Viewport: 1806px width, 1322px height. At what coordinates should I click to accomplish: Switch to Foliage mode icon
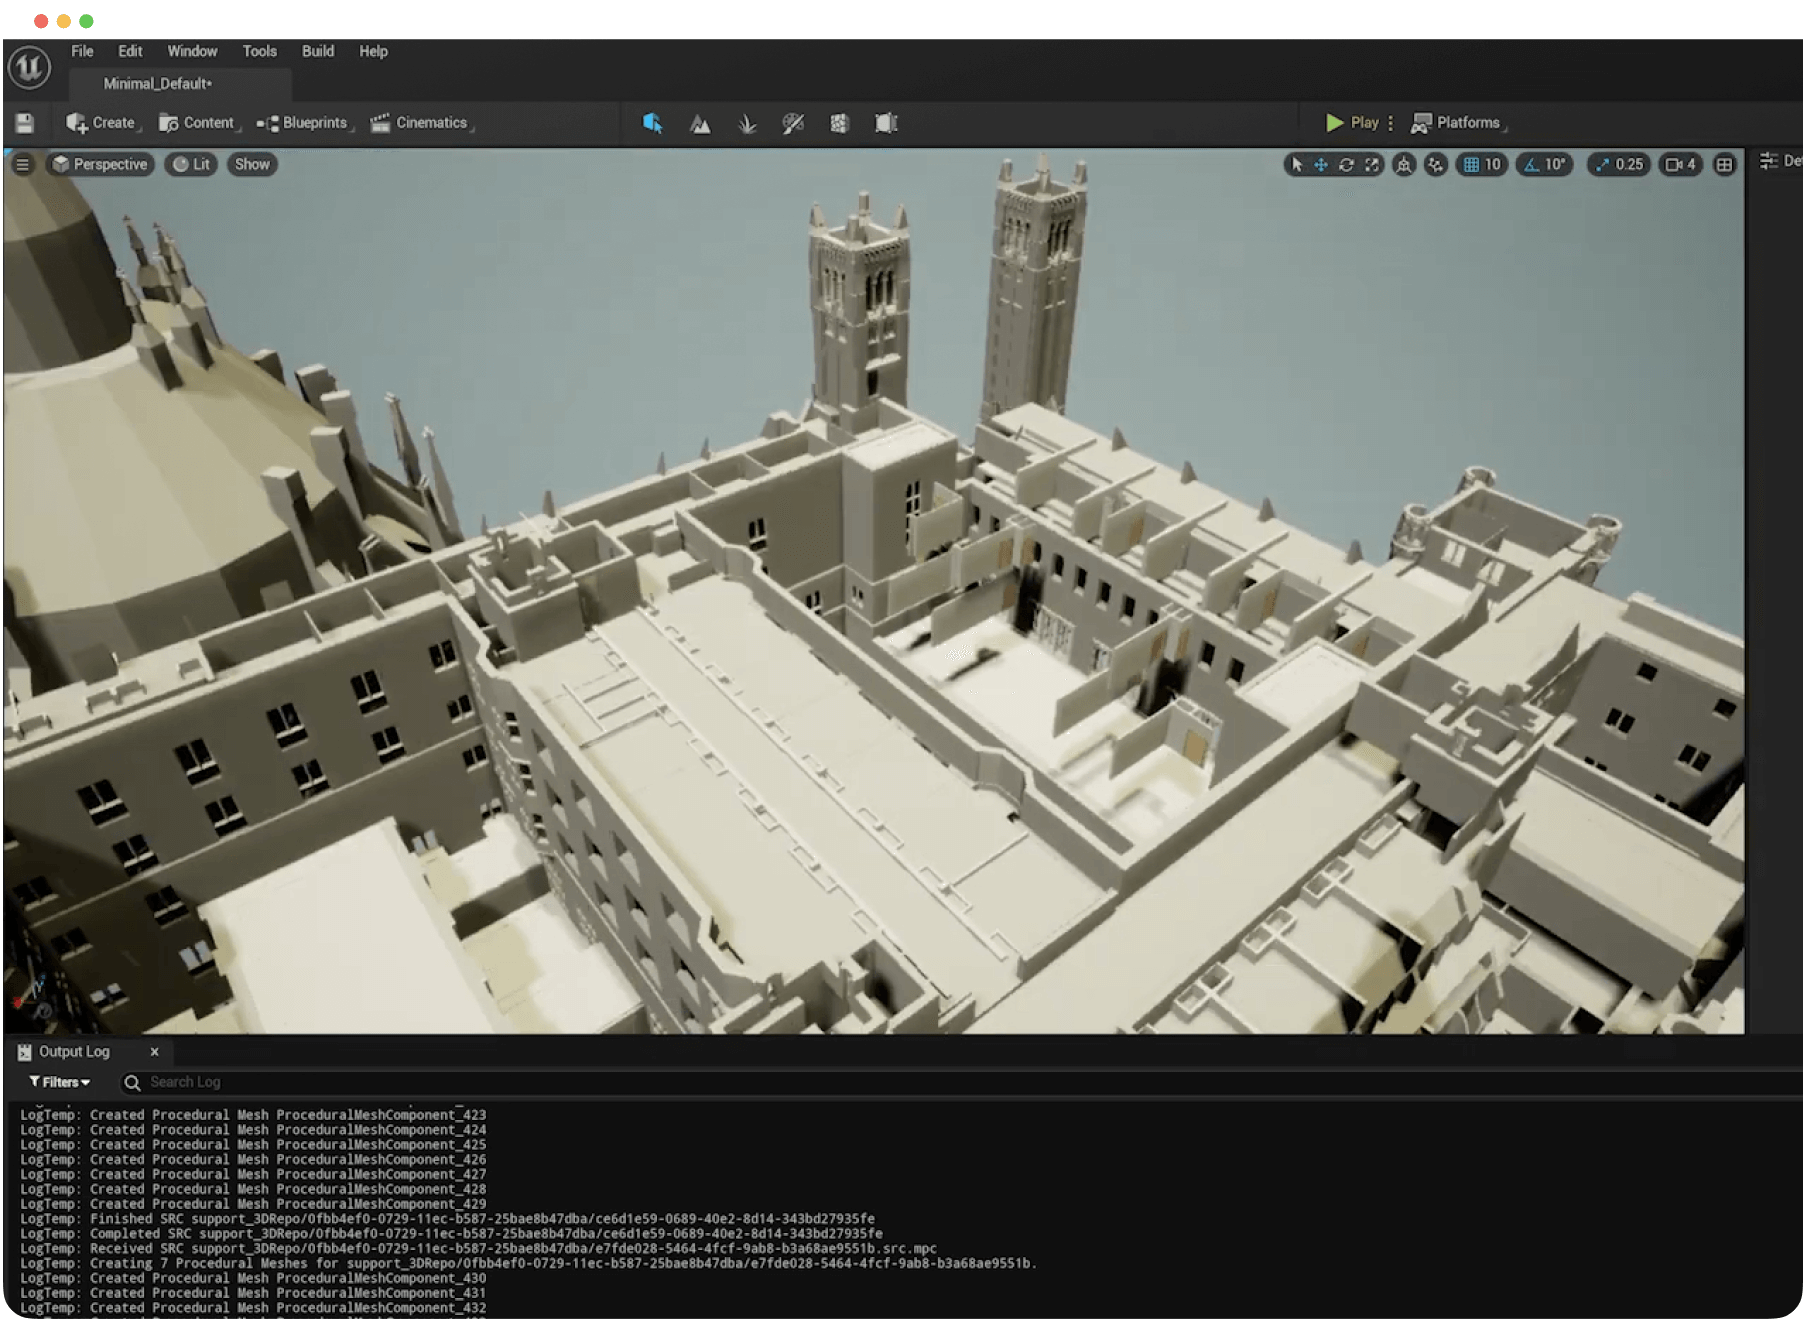(x=747, y=124)
